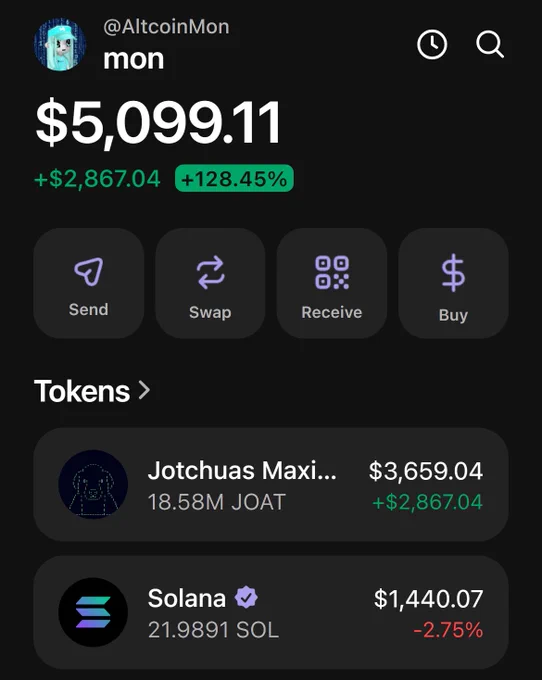
Task: Tap the @AltcoinMon username
Action: pos(166,27)
